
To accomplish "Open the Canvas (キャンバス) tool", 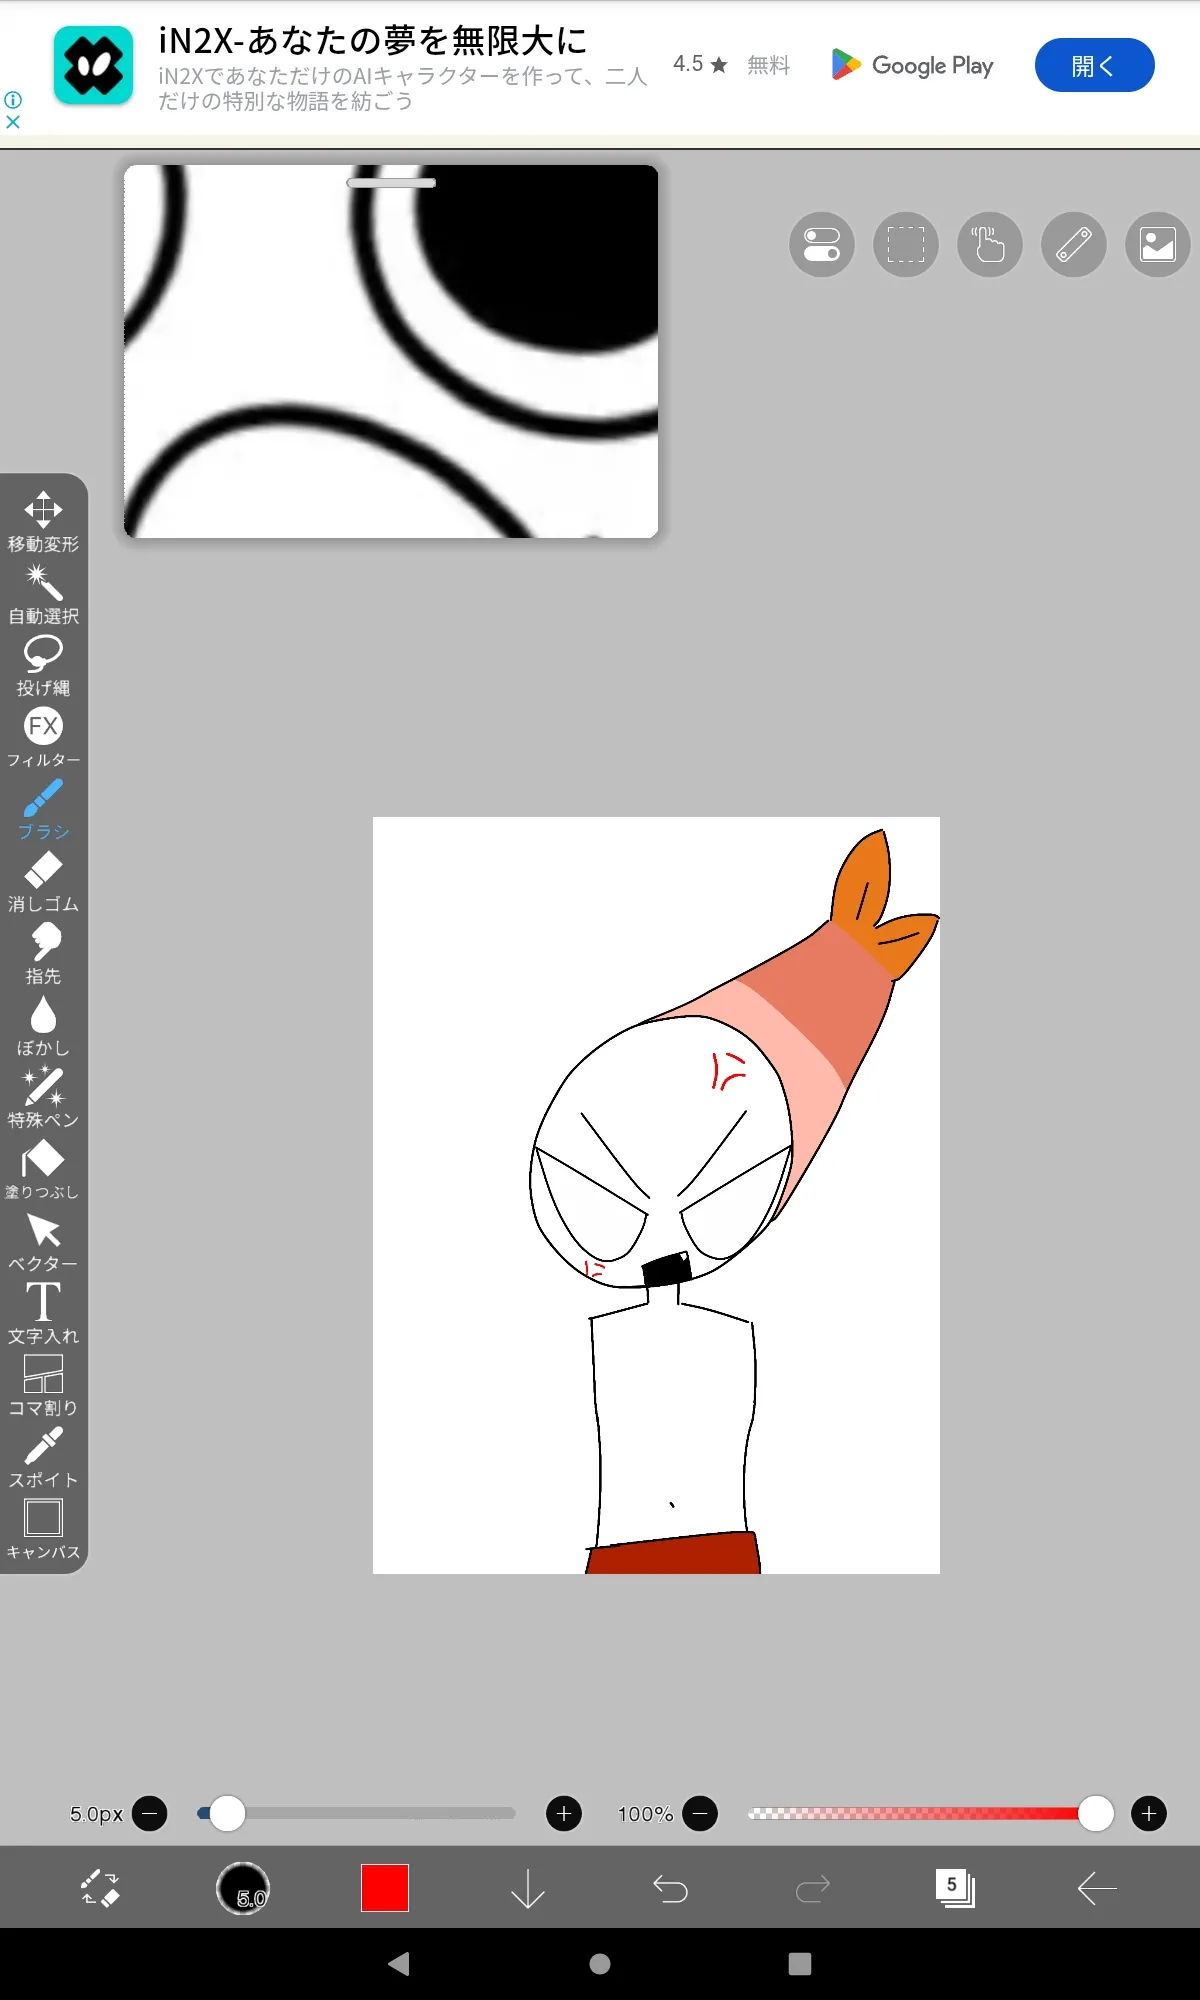I will (43, 1529).
